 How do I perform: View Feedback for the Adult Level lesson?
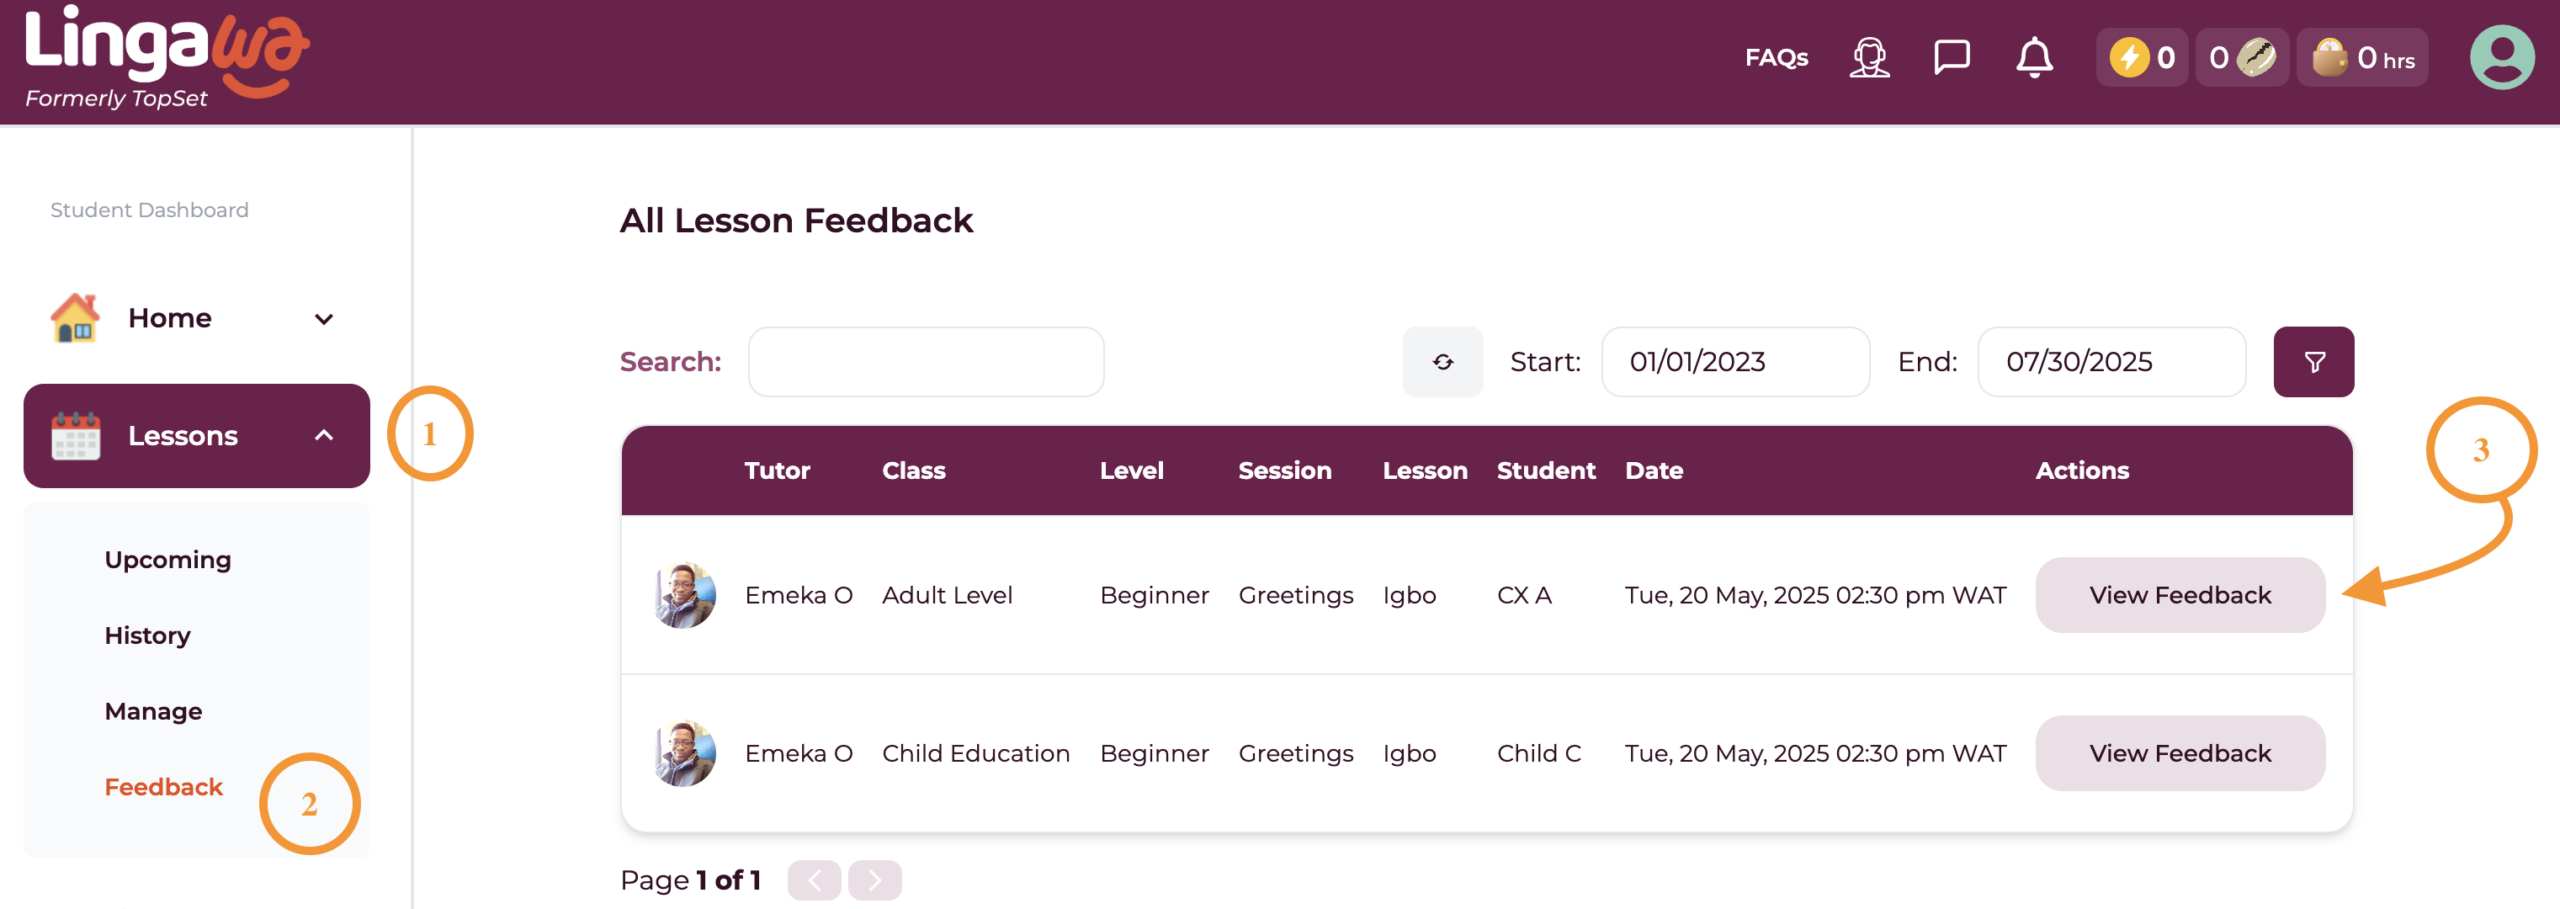coord(2180,594)
